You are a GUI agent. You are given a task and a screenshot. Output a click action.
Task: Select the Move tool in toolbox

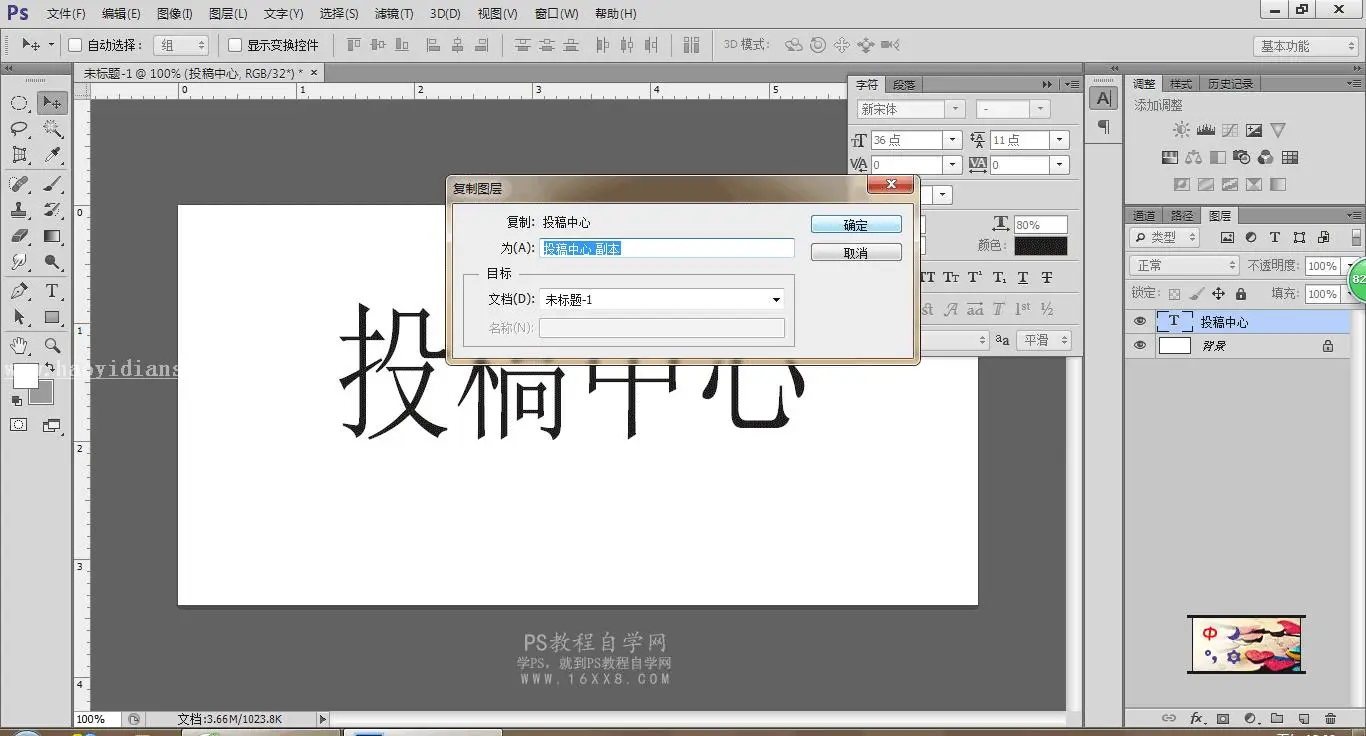[x=52, y=103]
